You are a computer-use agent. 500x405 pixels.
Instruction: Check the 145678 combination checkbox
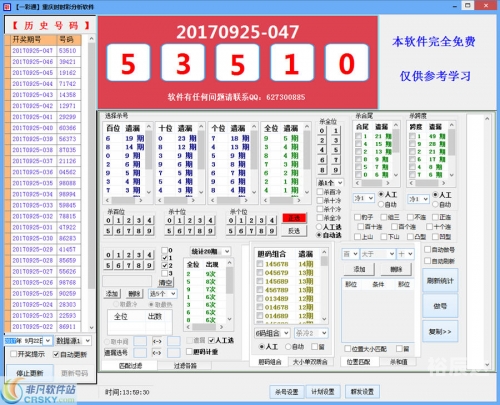point(260,264)
